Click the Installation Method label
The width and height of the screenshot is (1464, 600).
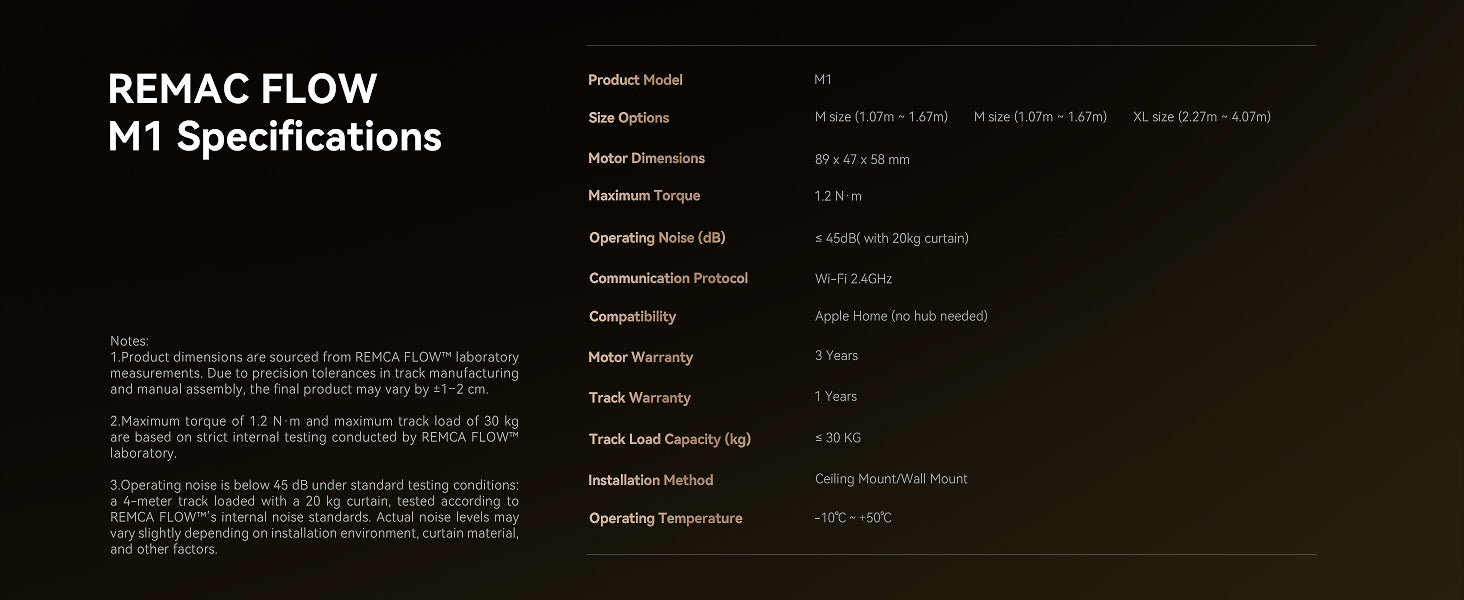click(650, 480)
